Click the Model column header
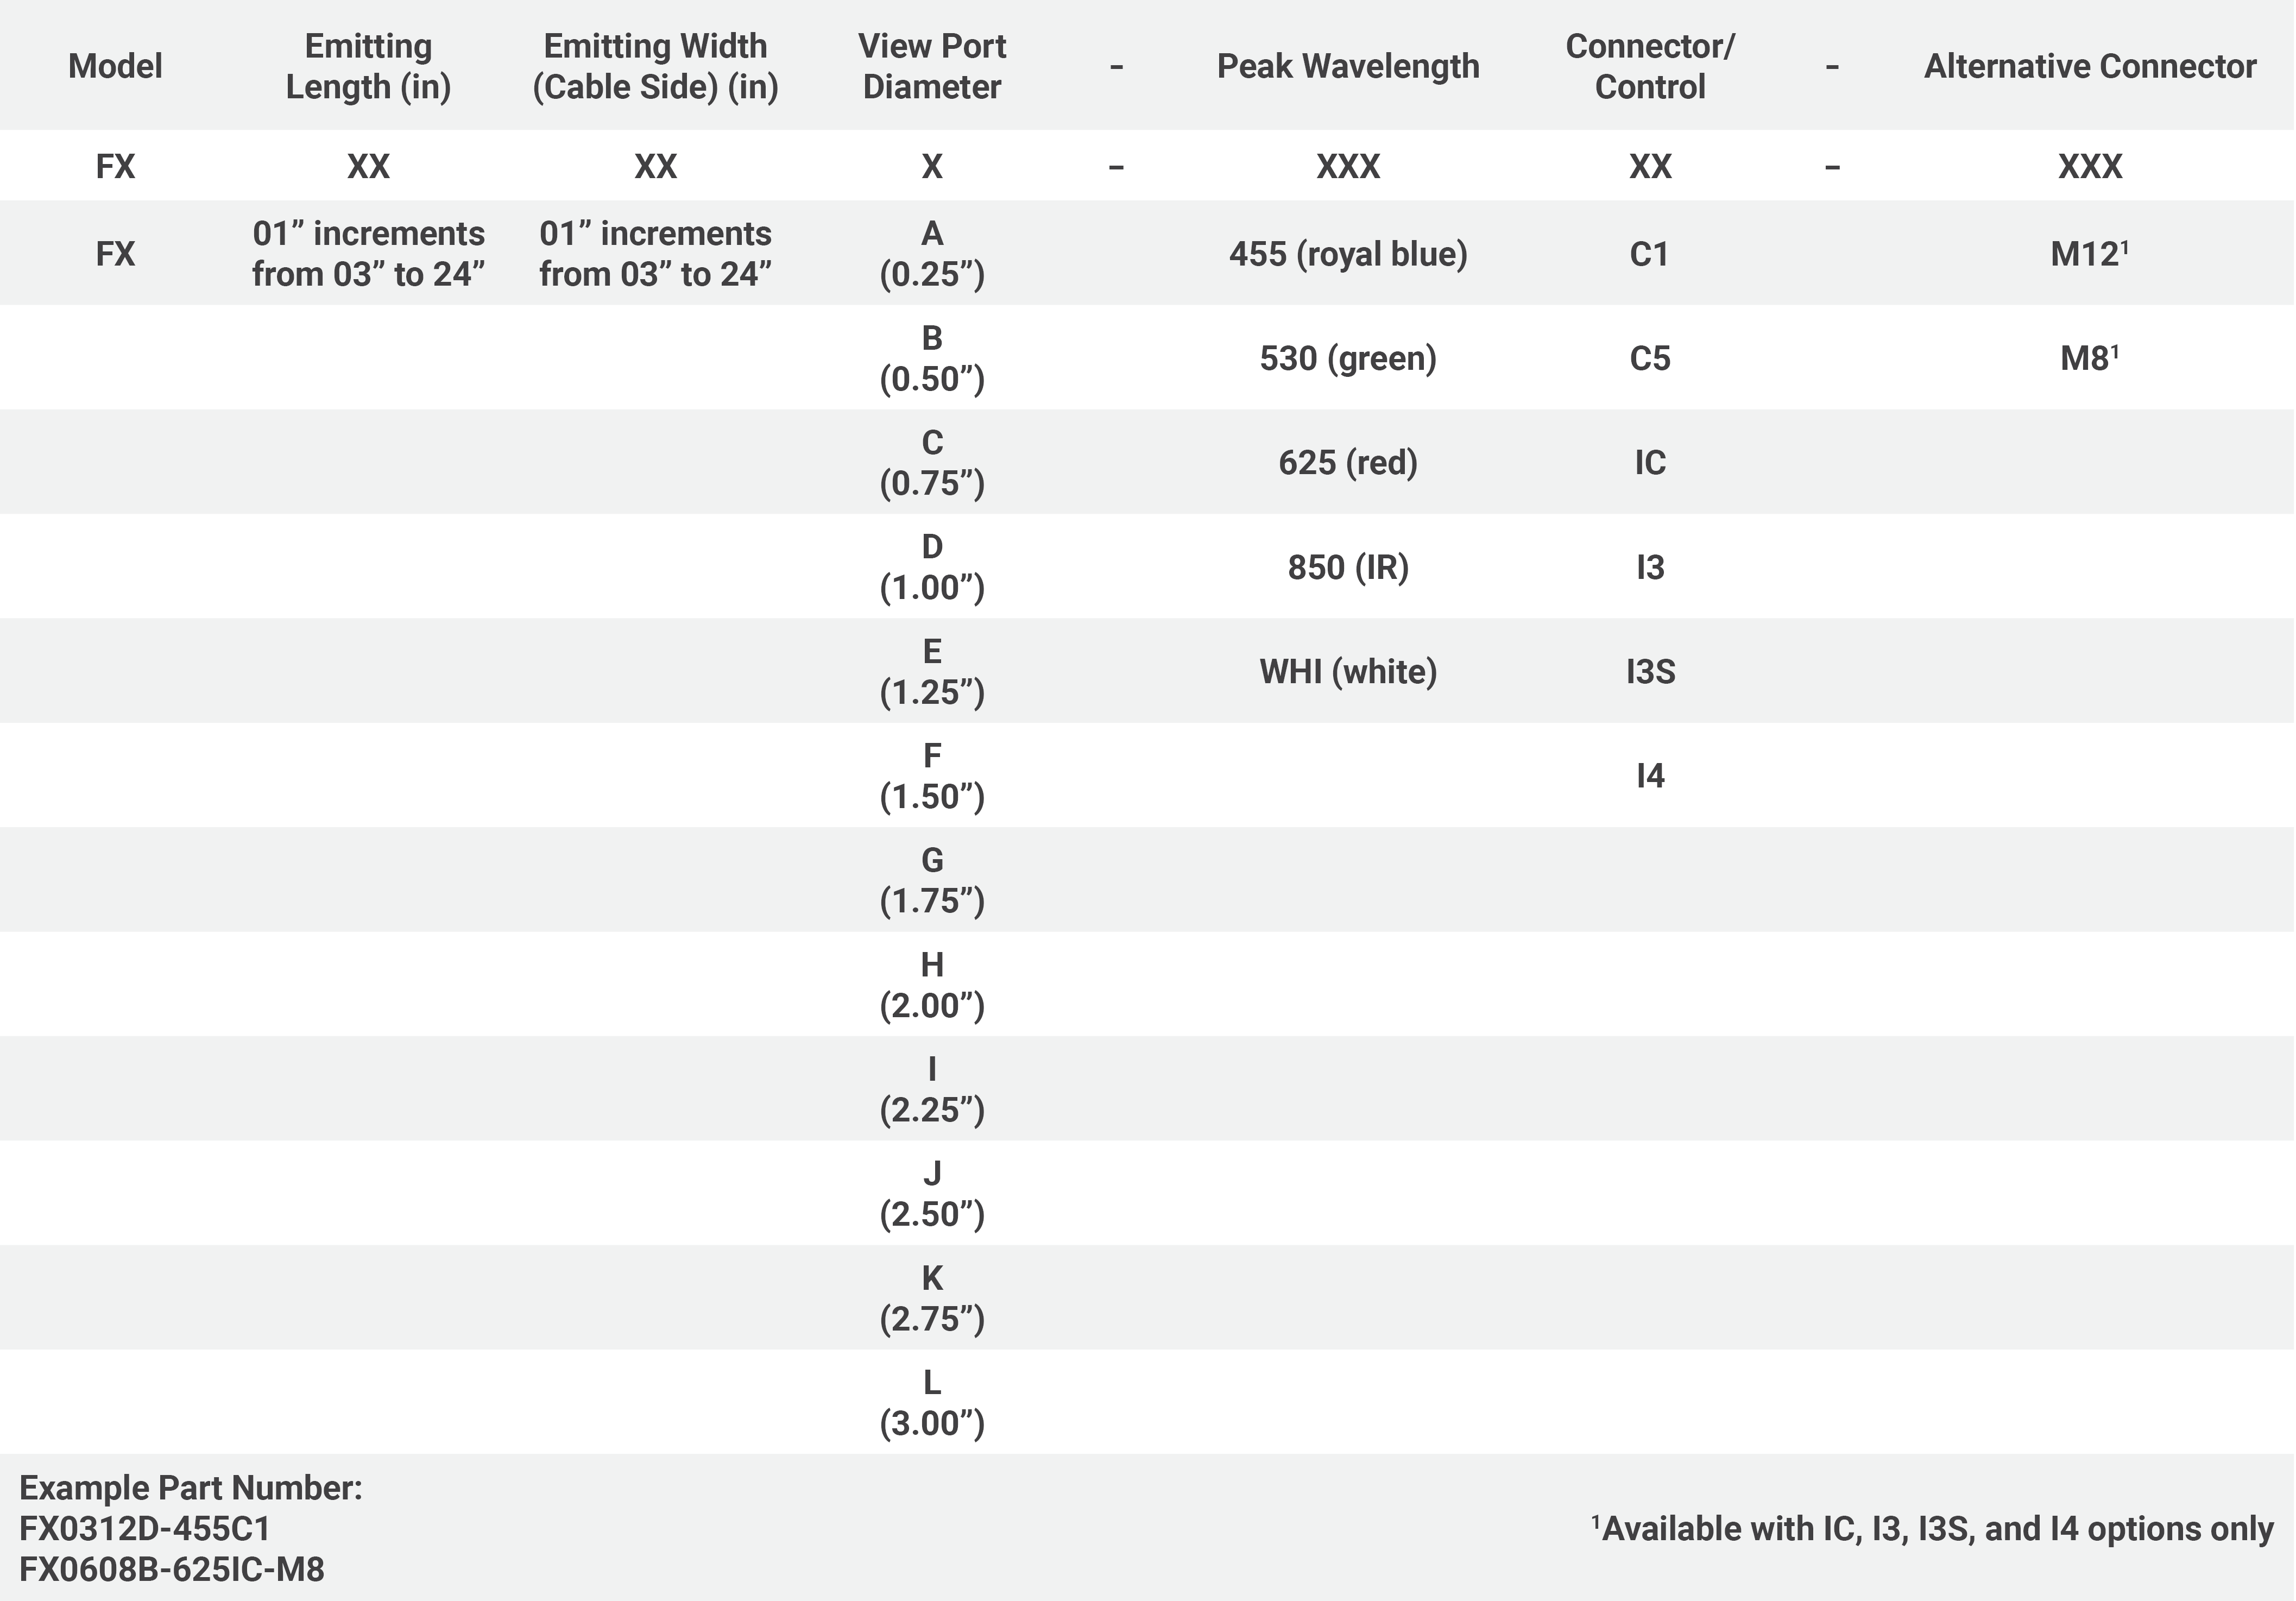The height and width of the screenshot is (1601, 2296). pyautogui.click(x=115, y=66)
